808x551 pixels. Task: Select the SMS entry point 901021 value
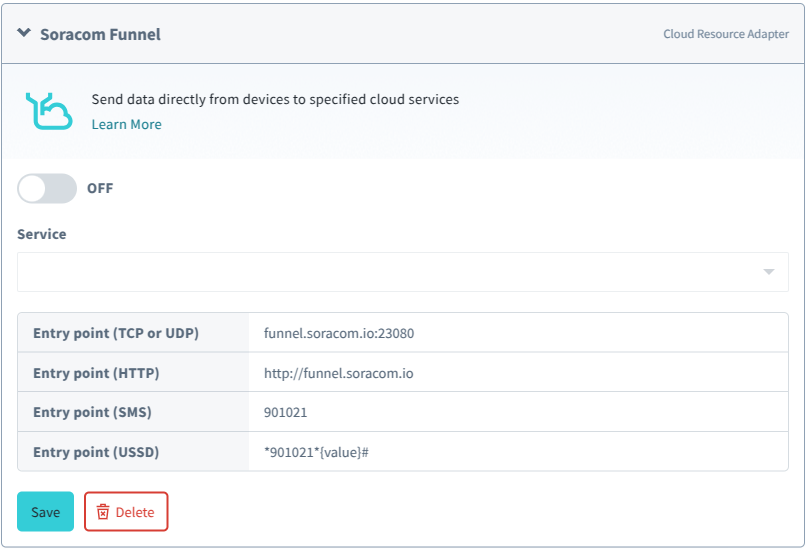point(285,412)
